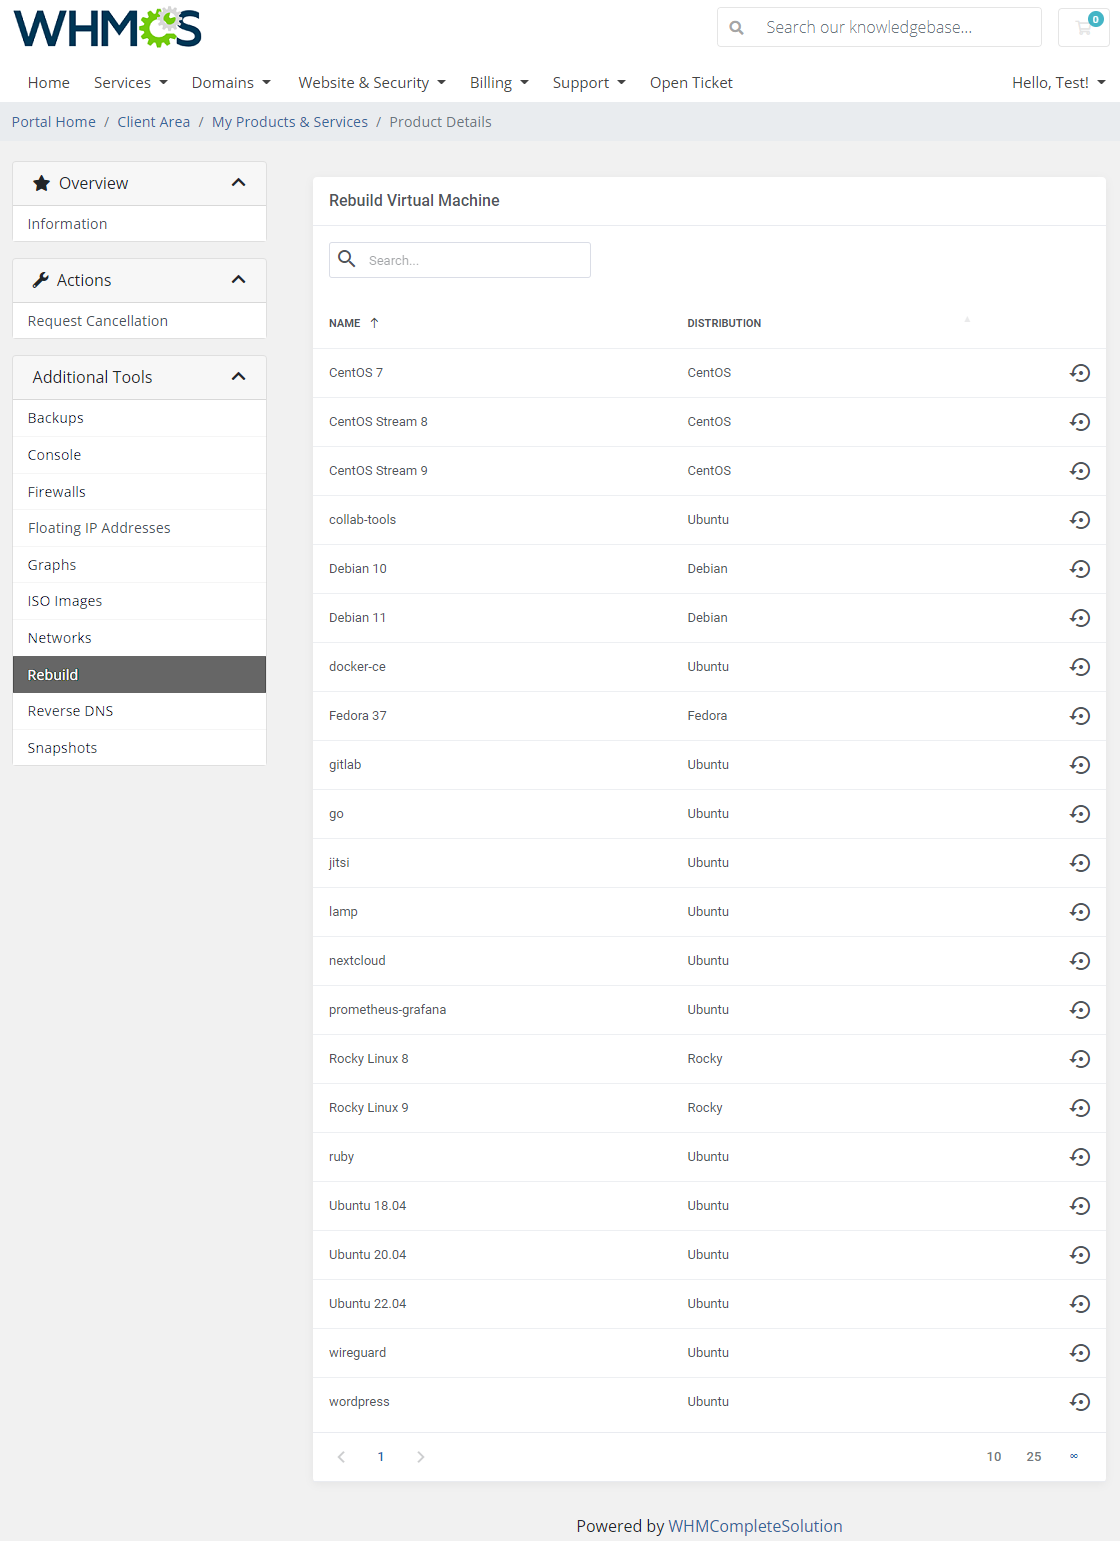Screen dimensions: 1120x1541
Task: Open the Support dropdown menu
Action: (x=589, y=83)
